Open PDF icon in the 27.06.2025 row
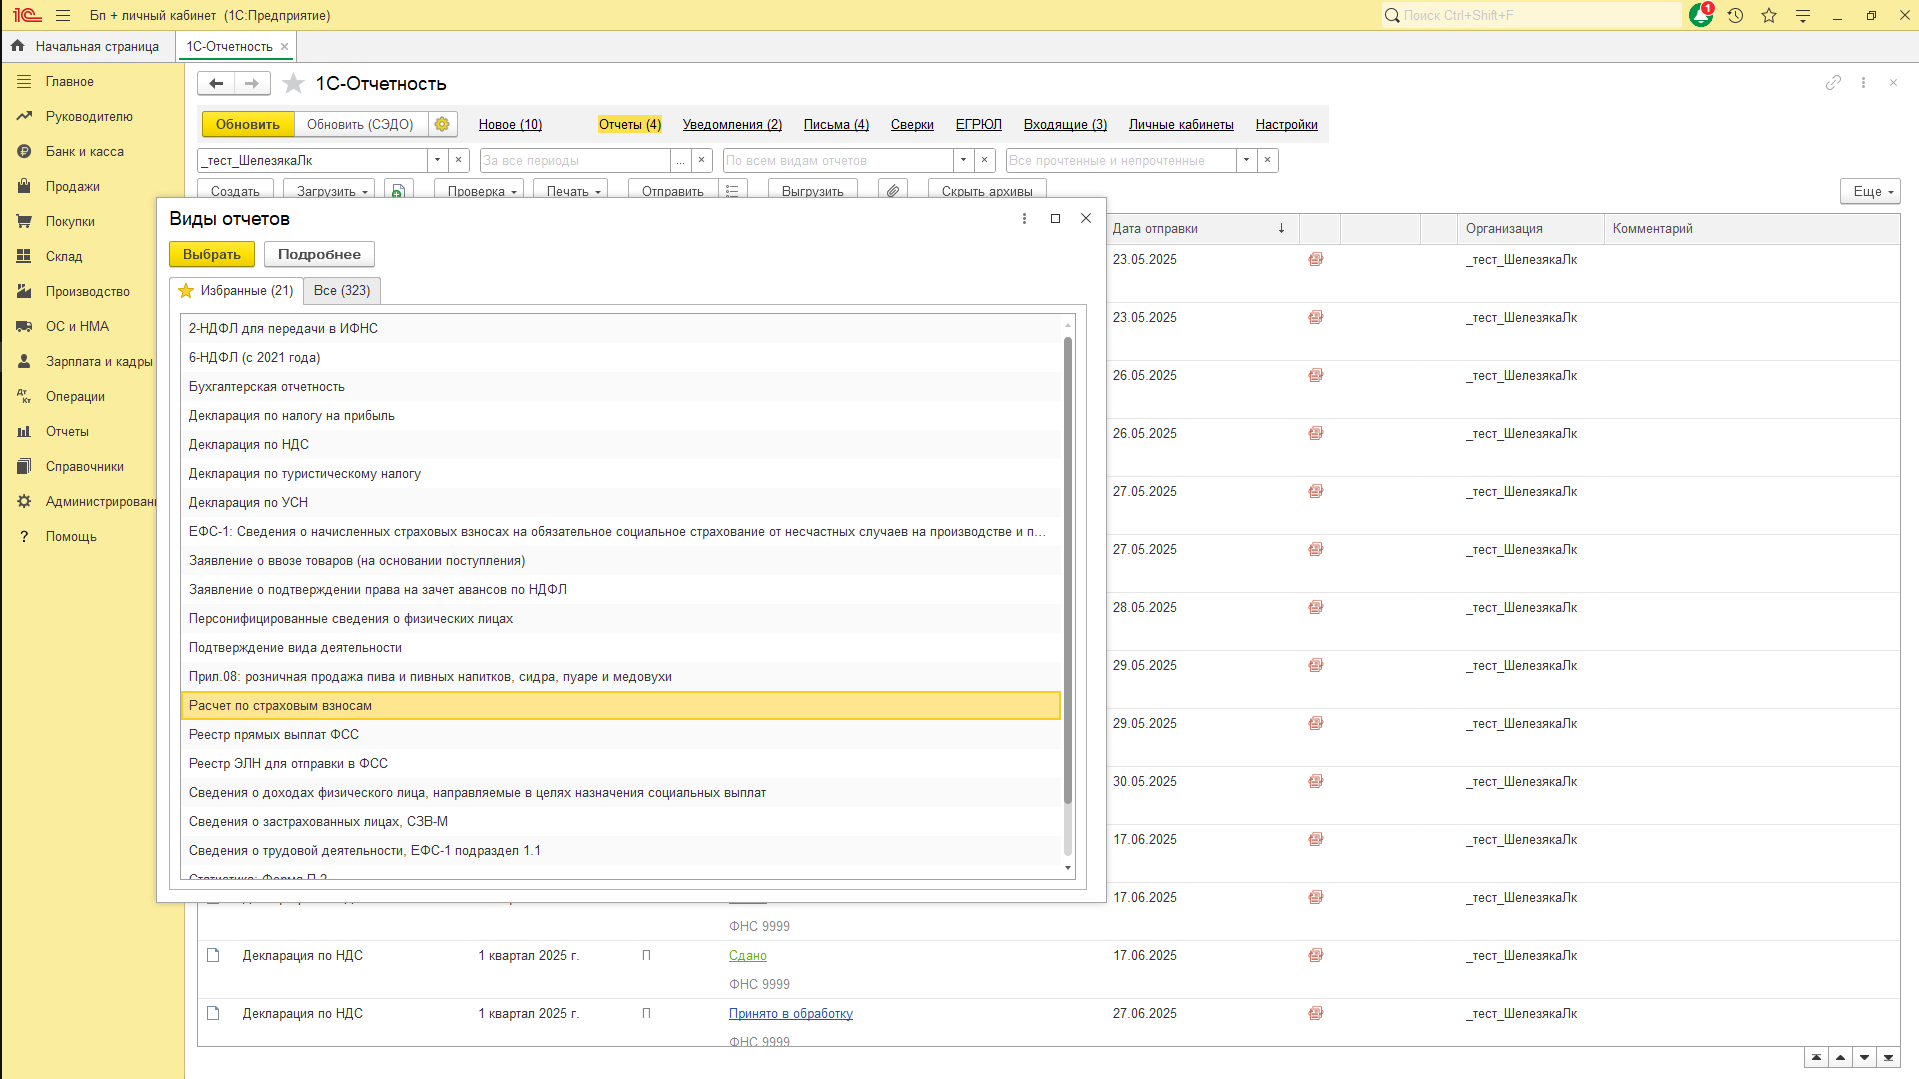 pos(1316,1013)
